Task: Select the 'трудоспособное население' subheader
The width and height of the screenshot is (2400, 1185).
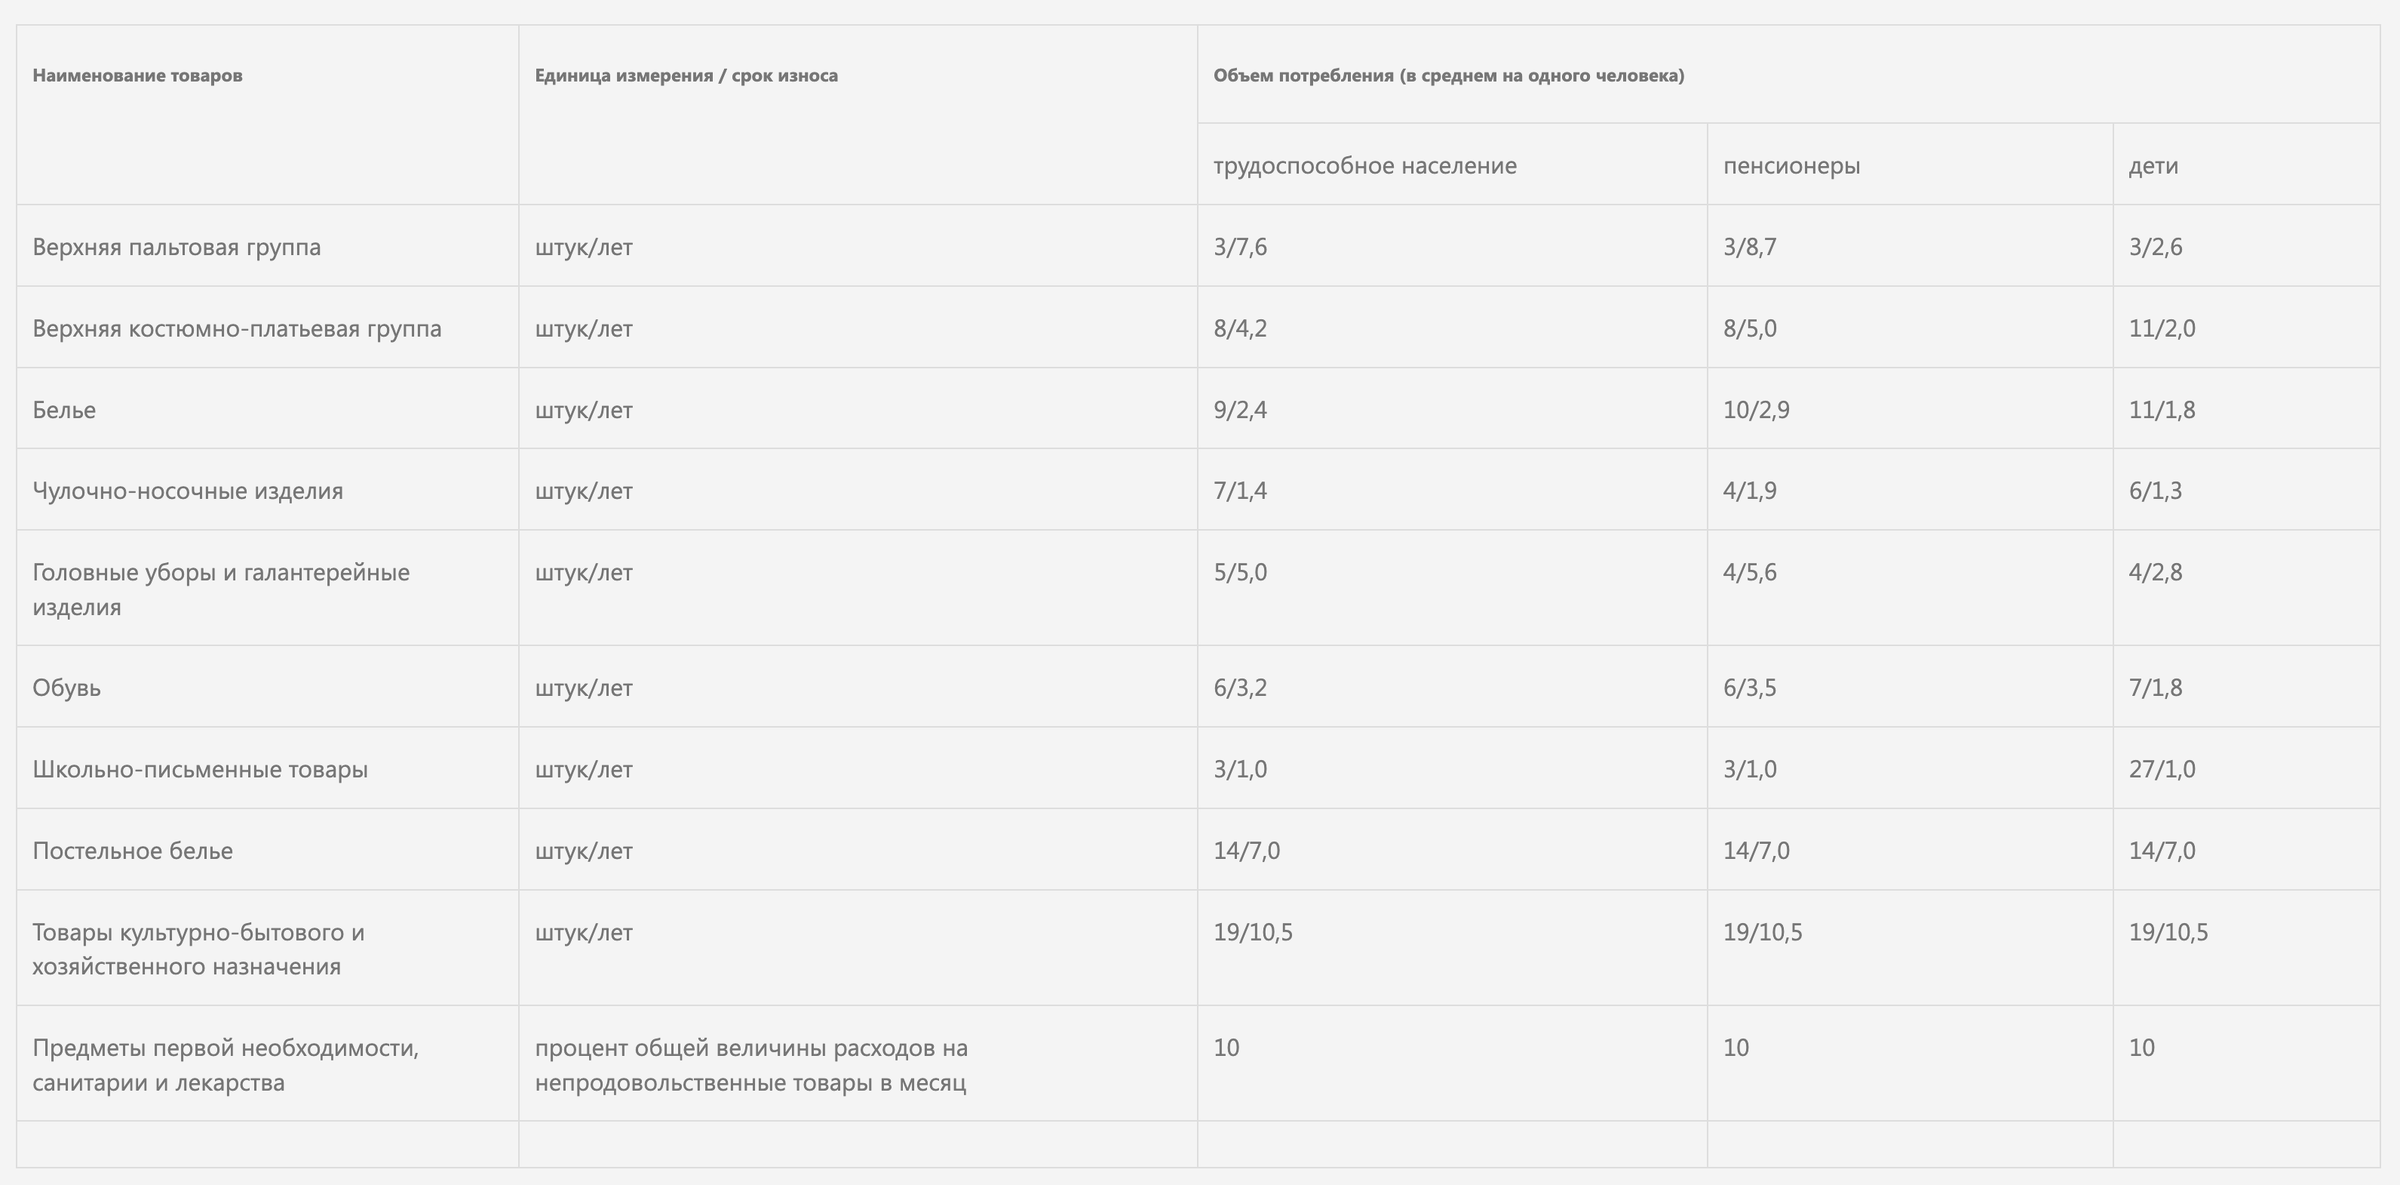Action: pyautogui.click(x=1364, y=166)
